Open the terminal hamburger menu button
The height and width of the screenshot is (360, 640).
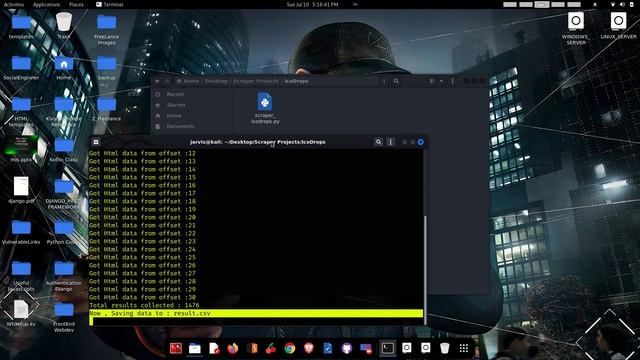click(x=390, y=142)
